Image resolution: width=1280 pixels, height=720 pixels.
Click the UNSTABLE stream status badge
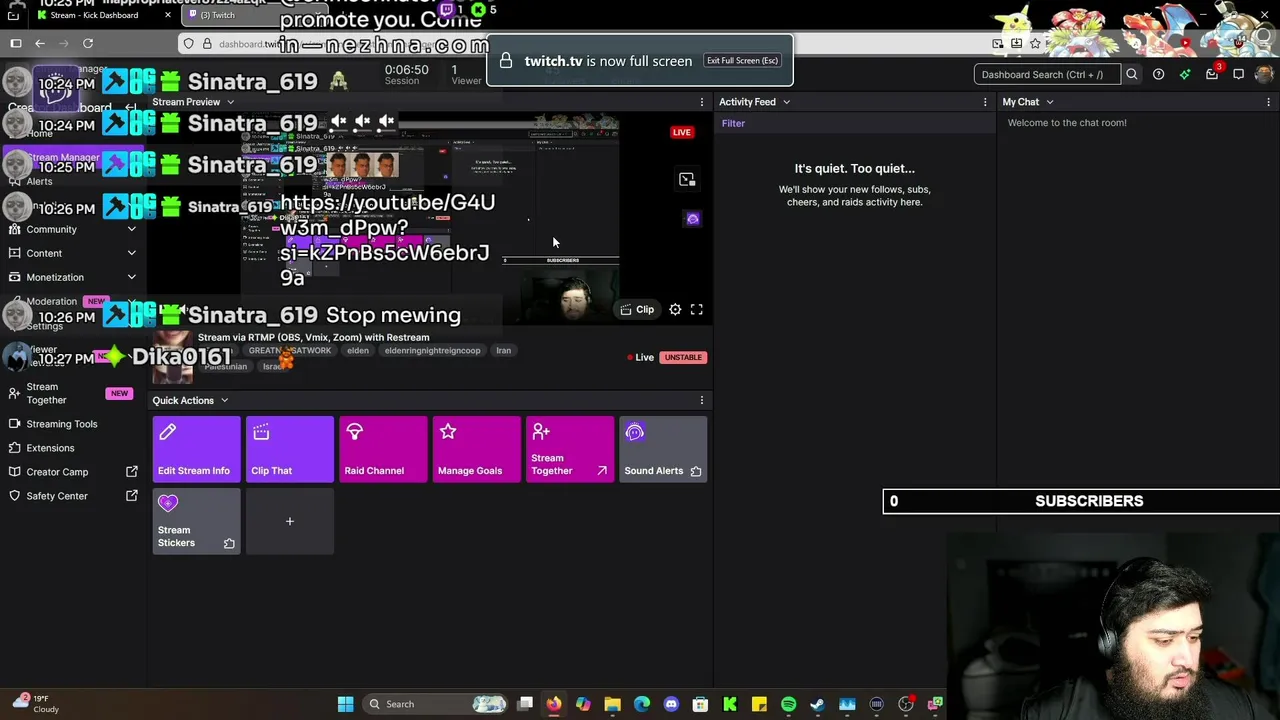tap(683, 358)
